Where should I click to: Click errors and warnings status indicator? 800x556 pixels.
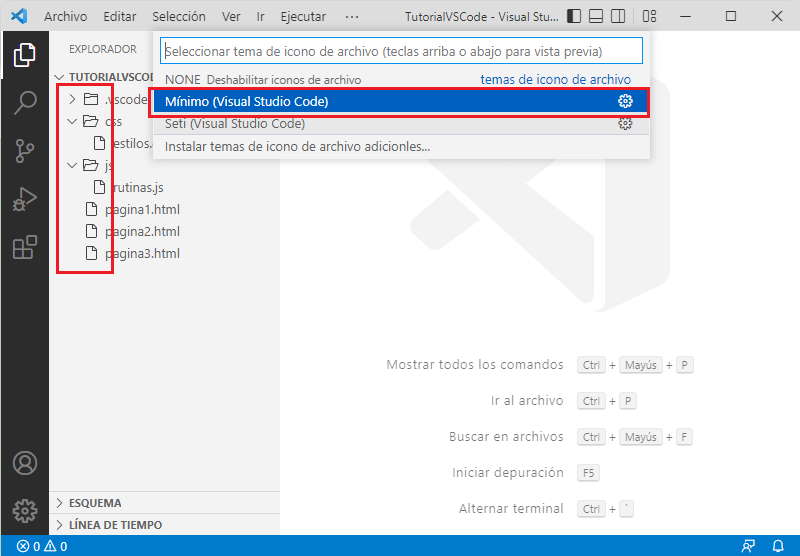(42, 546)
